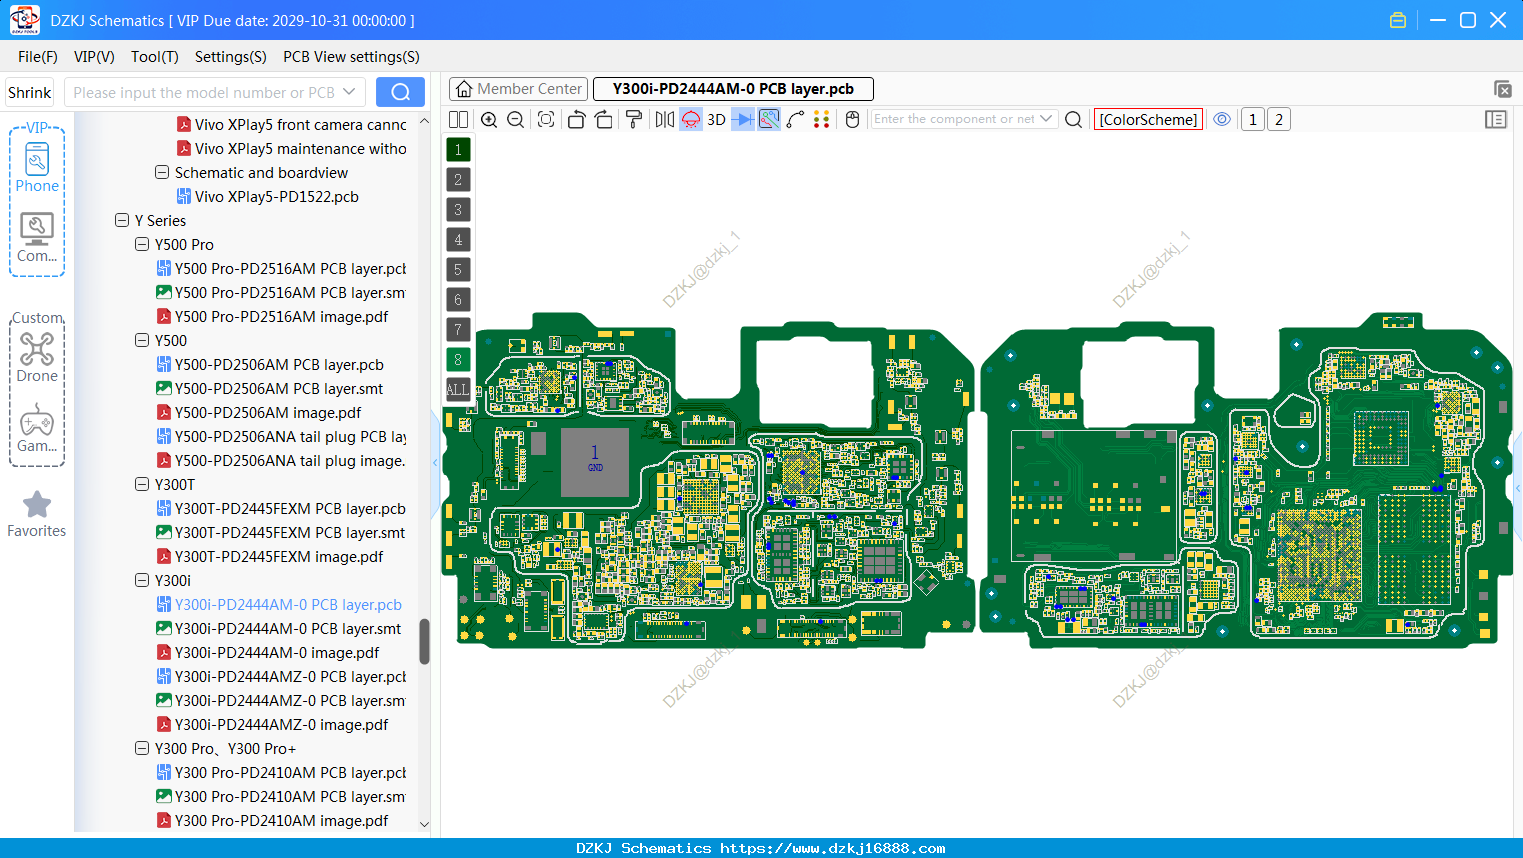
Task: Show layer 1 of the PCB
Action: click(458, 150)
